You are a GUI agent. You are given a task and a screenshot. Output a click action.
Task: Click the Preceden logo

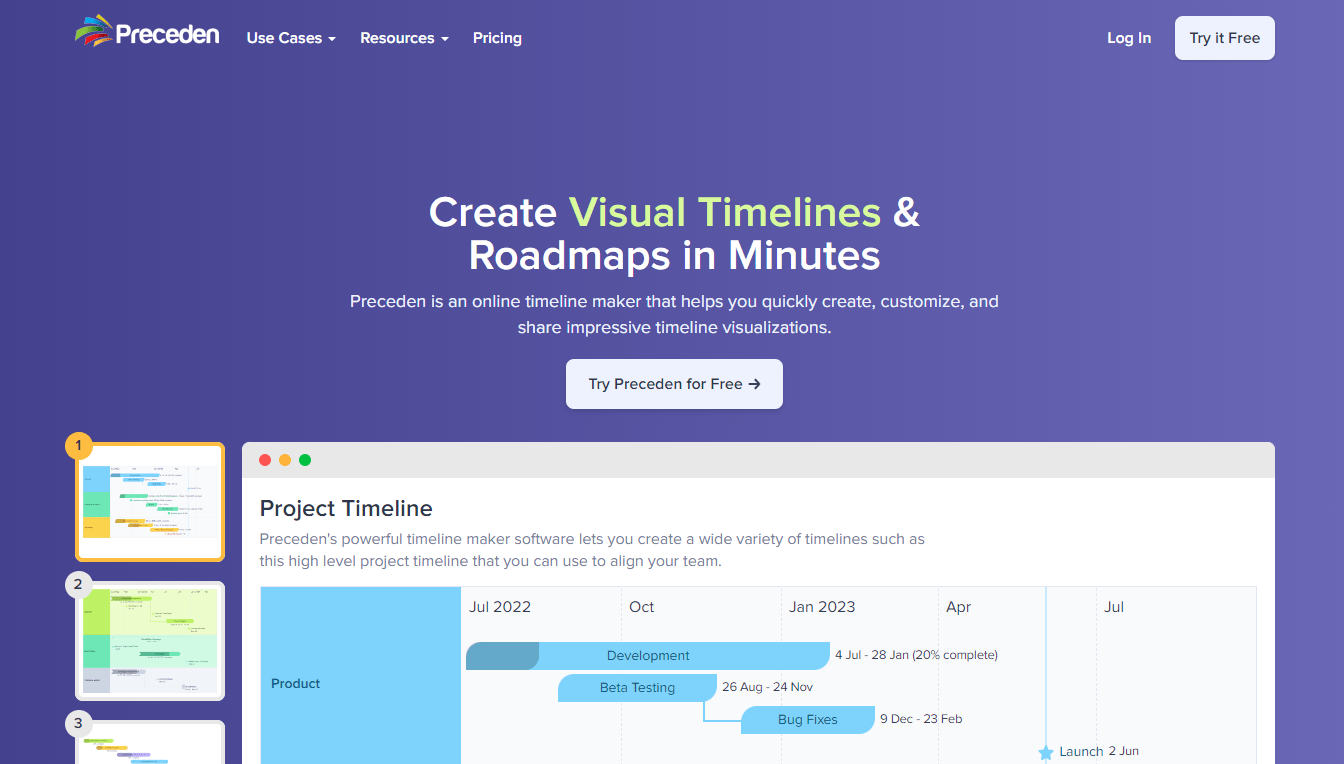click(x=147, y=32)
